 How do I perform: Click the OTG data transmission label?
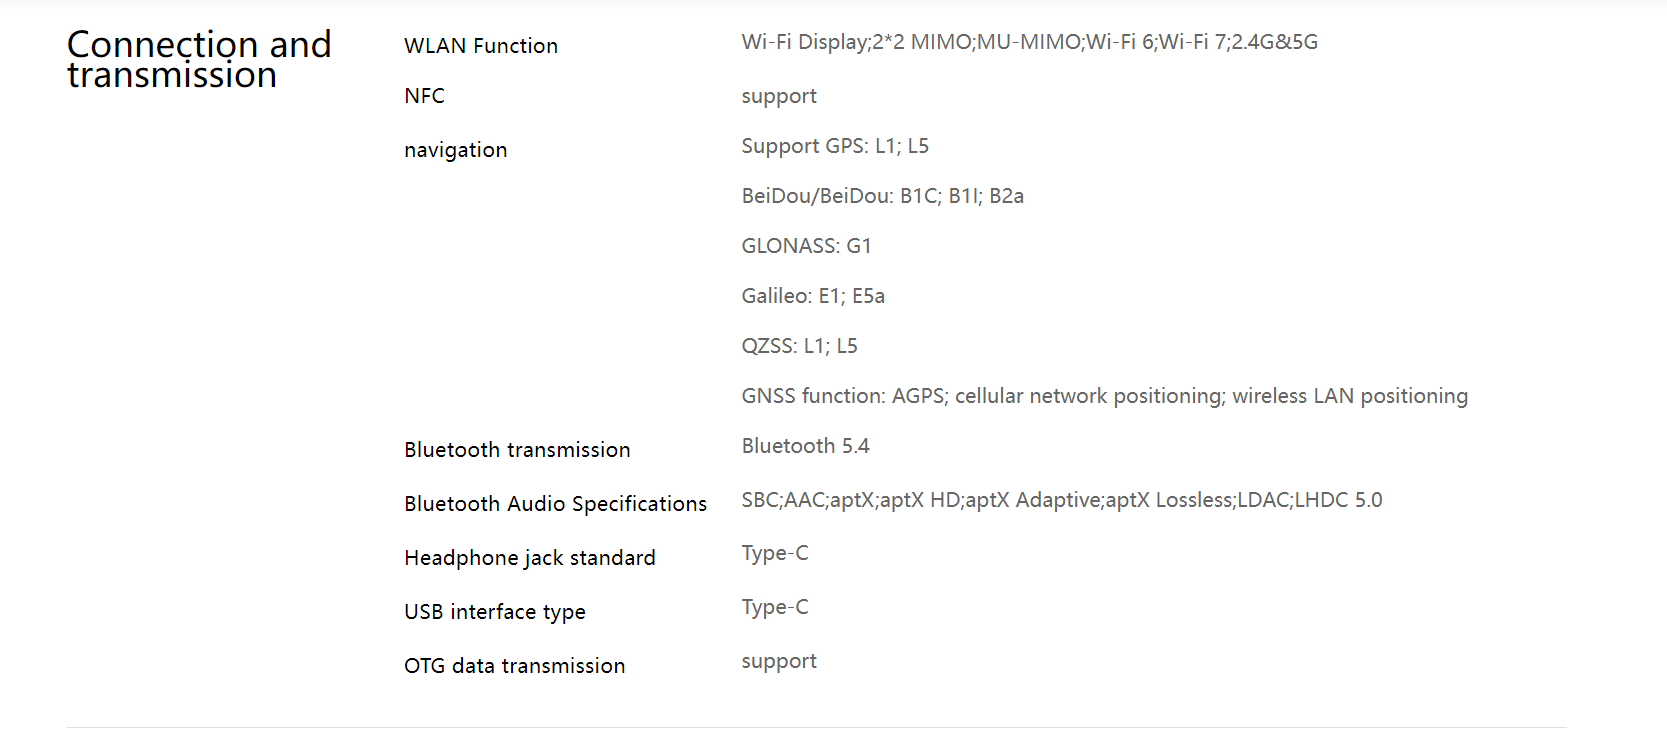[514, 666]
